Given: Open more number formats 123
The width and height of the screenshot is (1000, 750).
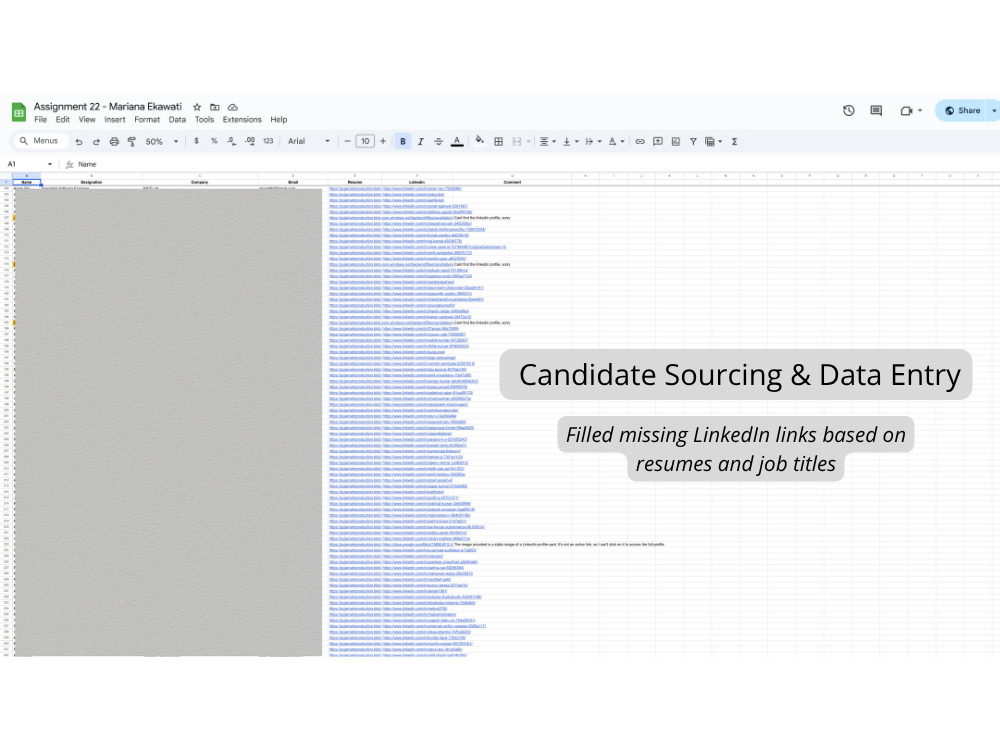Looking at the screenshot, I should [268, 141].
